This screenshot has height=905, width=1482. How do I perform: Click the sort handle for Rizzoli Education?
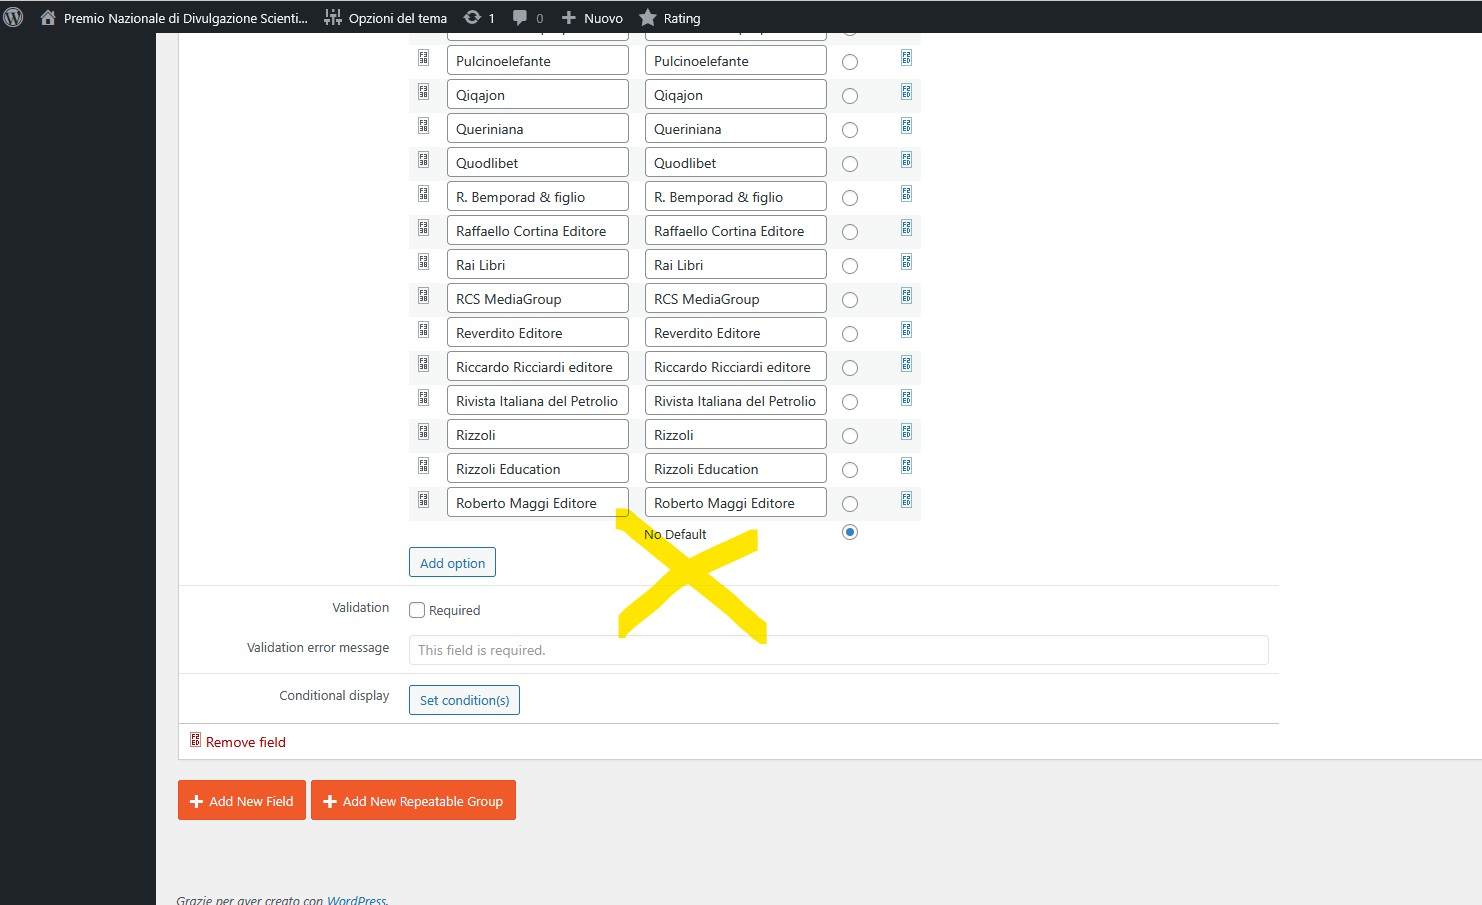[424, 466]
